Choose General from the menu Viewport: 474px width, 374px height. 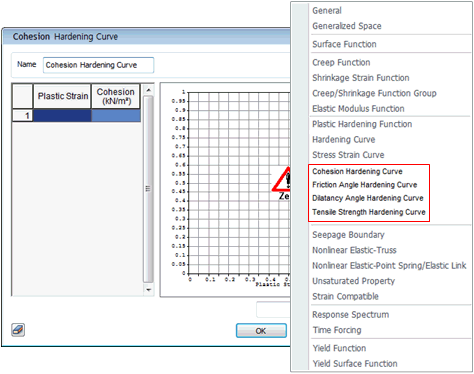[x=327, y=11]
